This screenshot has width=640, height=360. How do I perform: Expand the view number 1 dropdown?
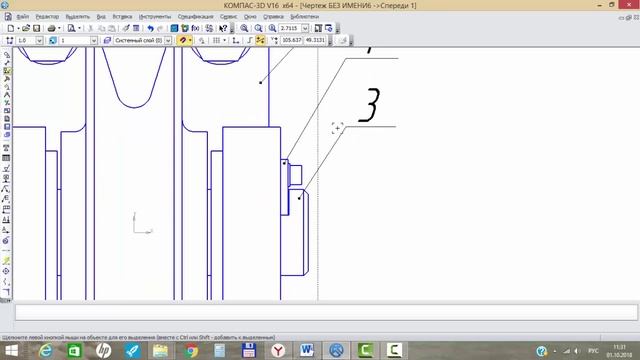[94, 40]
